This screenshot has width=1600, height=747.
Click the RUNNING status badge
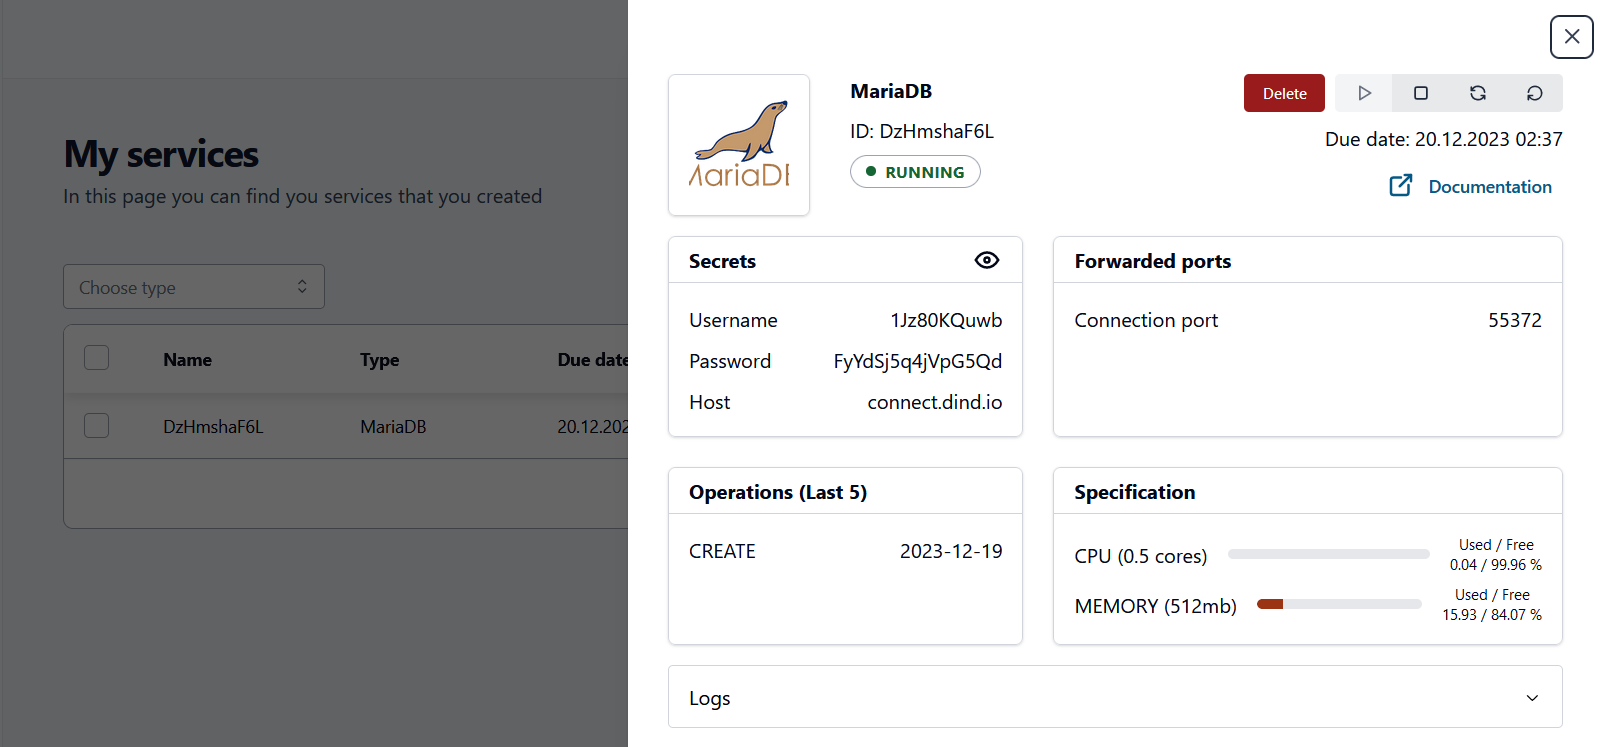915,172
